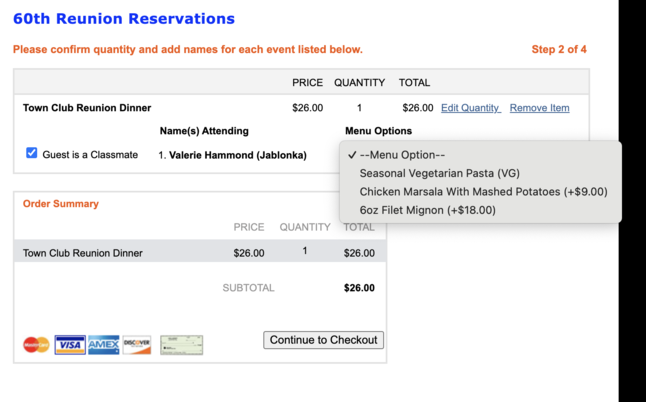Screen dimensions: 646x402
Task: Click the Step 2 of 4 indicator
Action: [559, 49]
